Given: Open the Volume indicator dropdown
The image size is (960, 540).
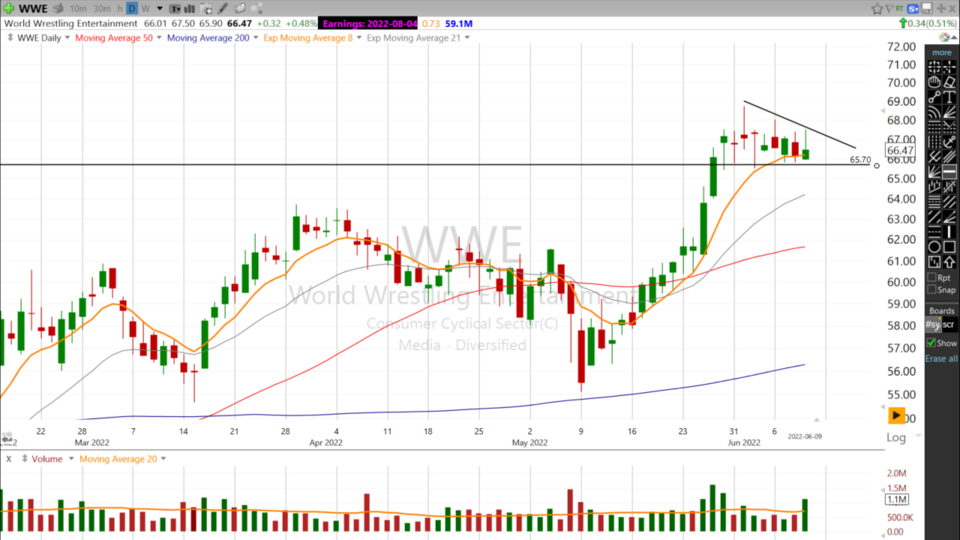Looking at the screenshot, I should [71, 459].
